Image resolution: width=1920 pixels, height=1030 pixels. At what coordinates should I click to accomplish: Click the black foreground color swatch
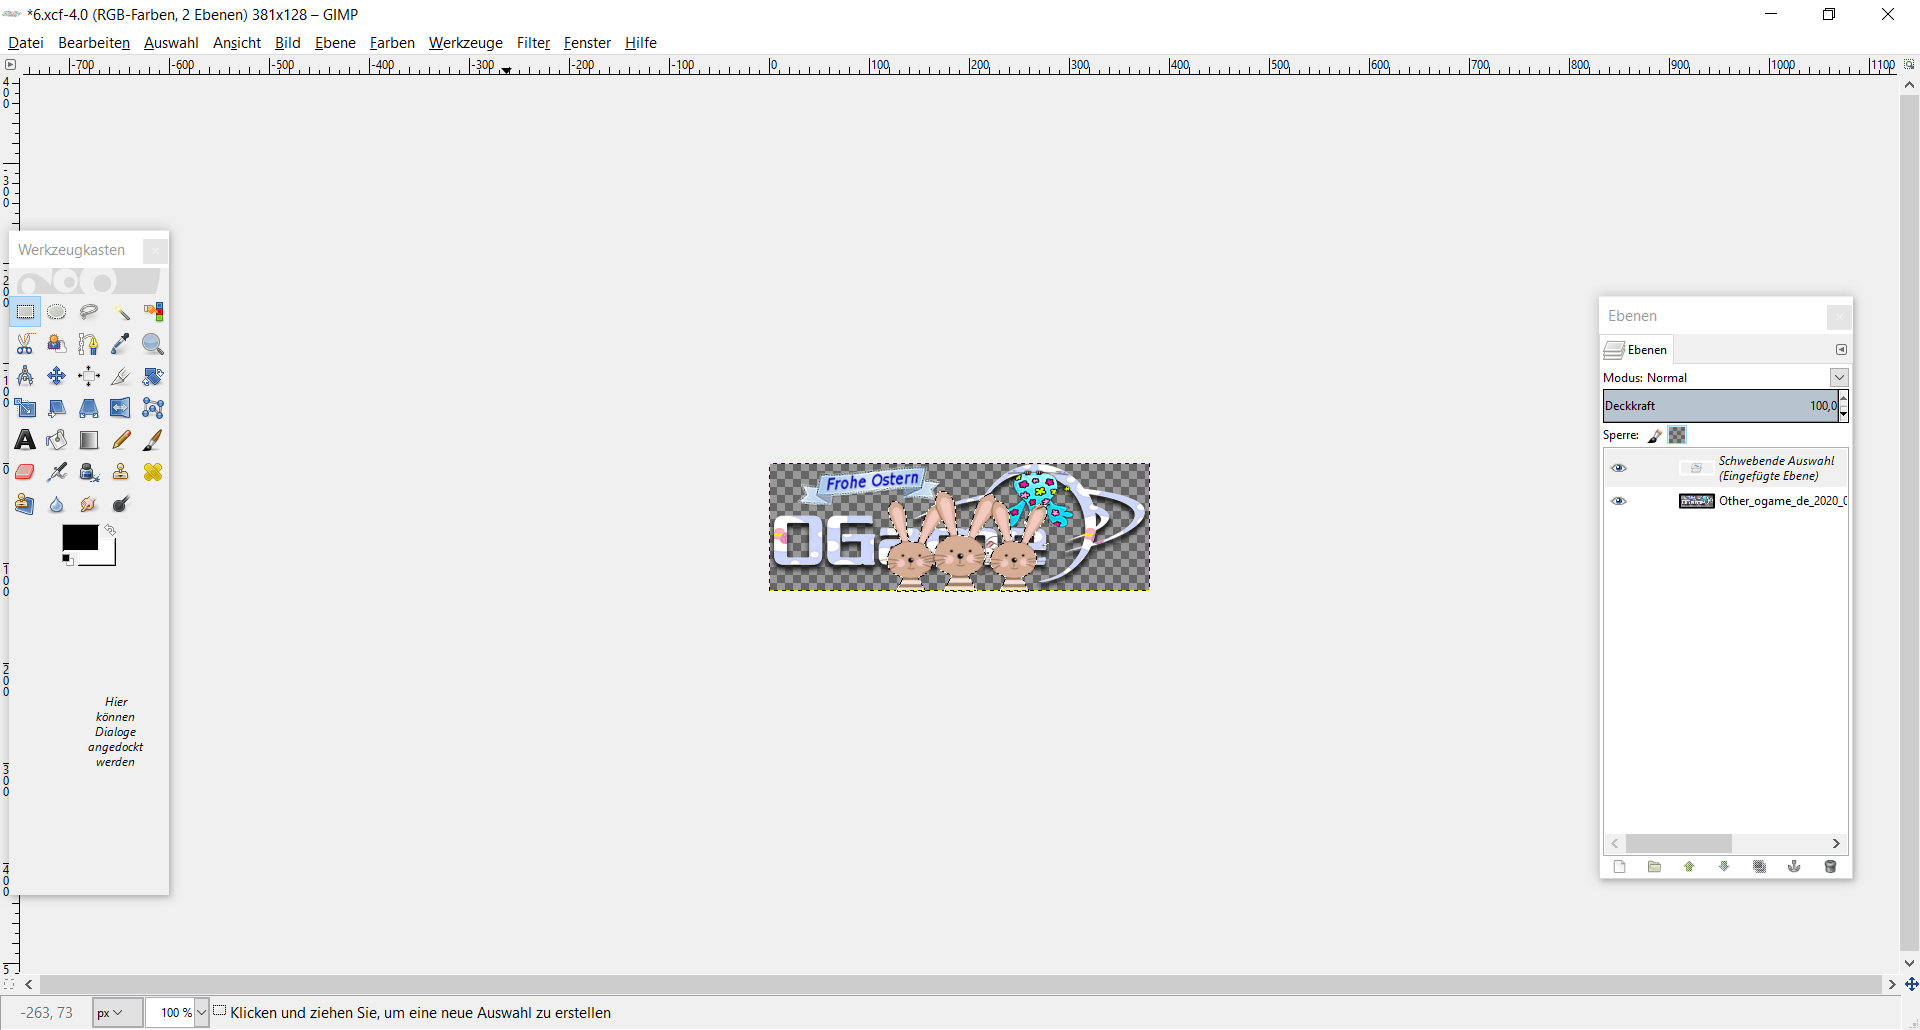click(x=80, y=538)
